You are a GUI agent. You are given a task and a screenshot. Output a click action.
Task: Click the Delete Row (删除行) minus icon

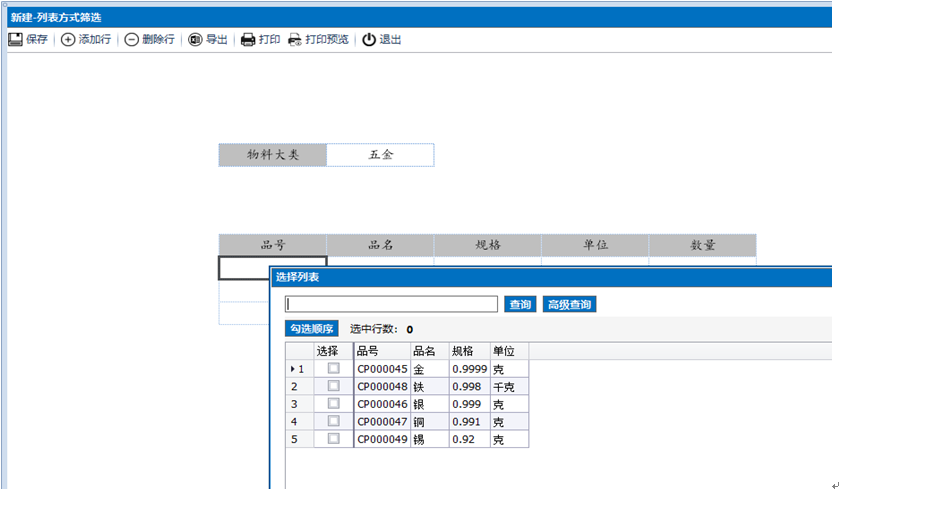point(131,40)
